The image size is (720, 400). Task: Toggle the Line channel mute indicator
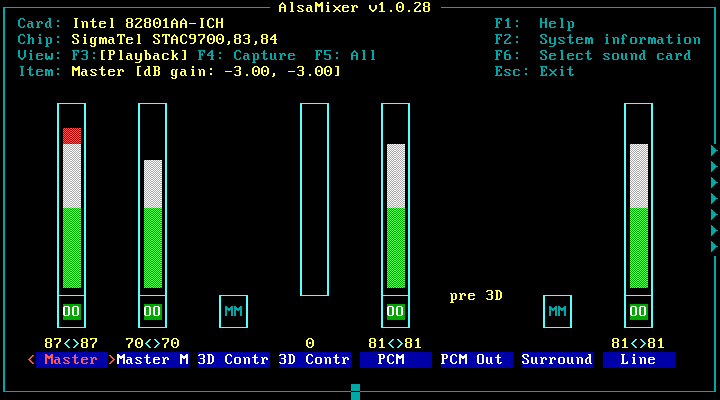[x=638, y=311]
